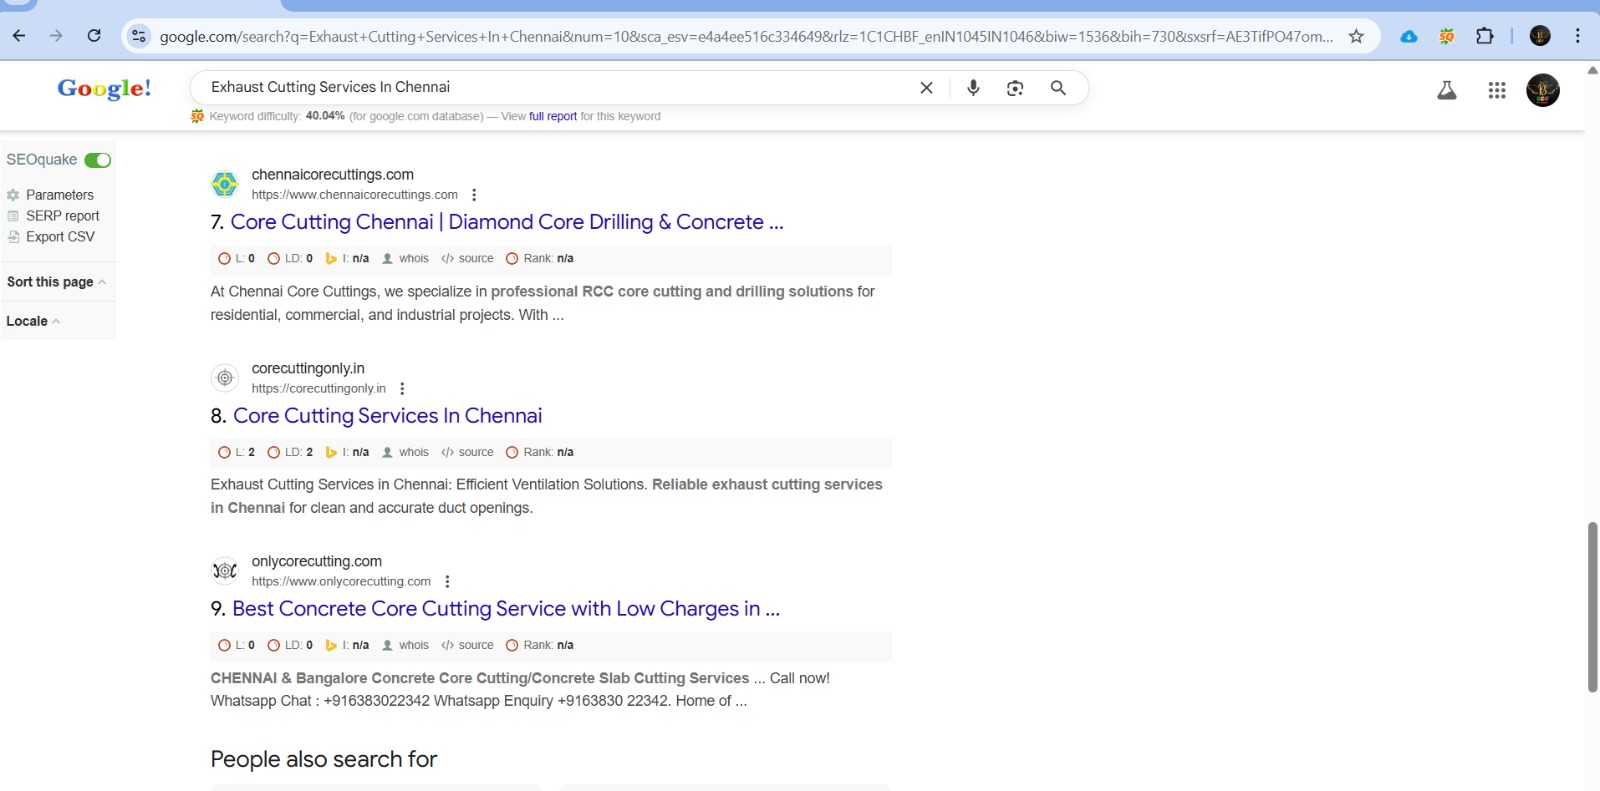The width and height of the screenshot is (1600, 791).
Task: Open the SERP report
Action: [x=62, y=216]
